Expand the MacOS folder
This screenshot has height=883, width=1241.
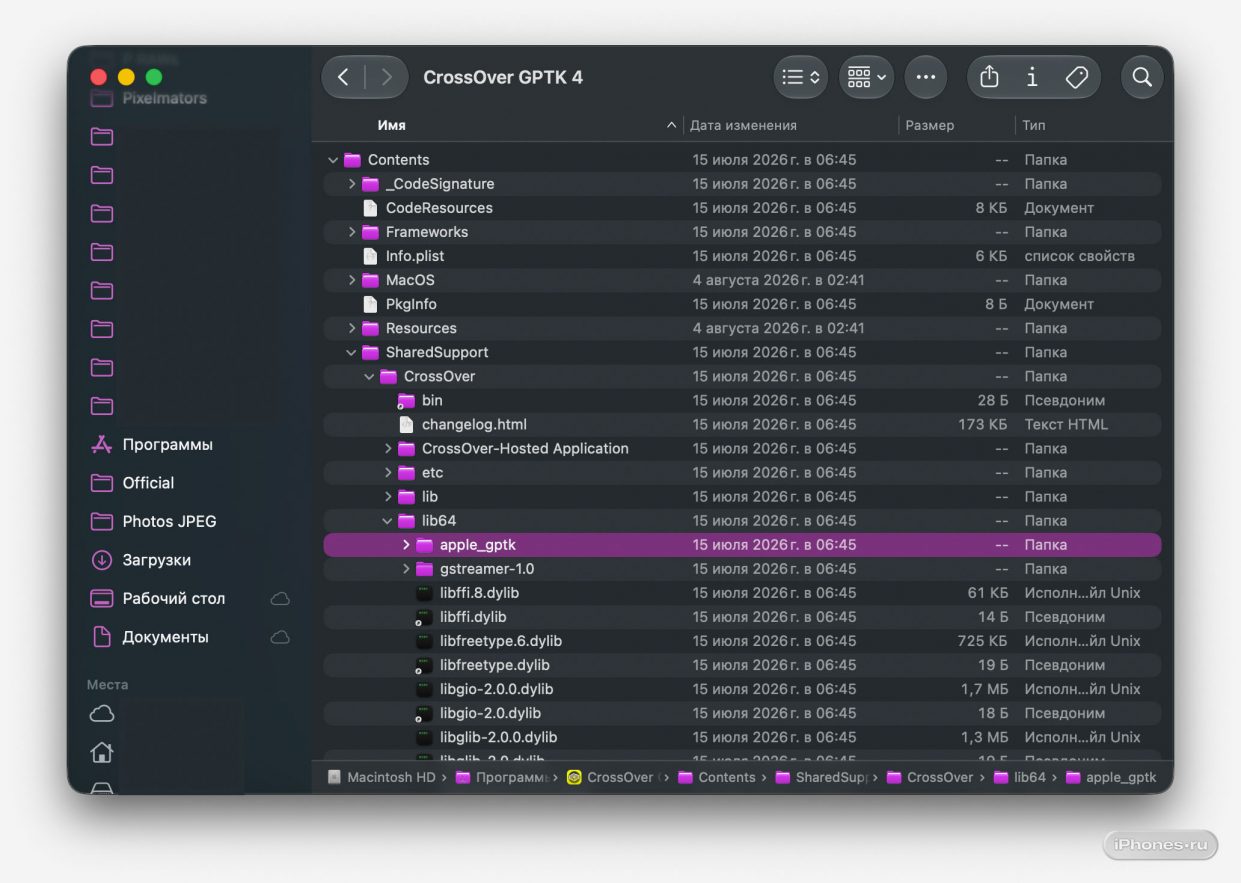pyautogui.click(x=352, y=280)
